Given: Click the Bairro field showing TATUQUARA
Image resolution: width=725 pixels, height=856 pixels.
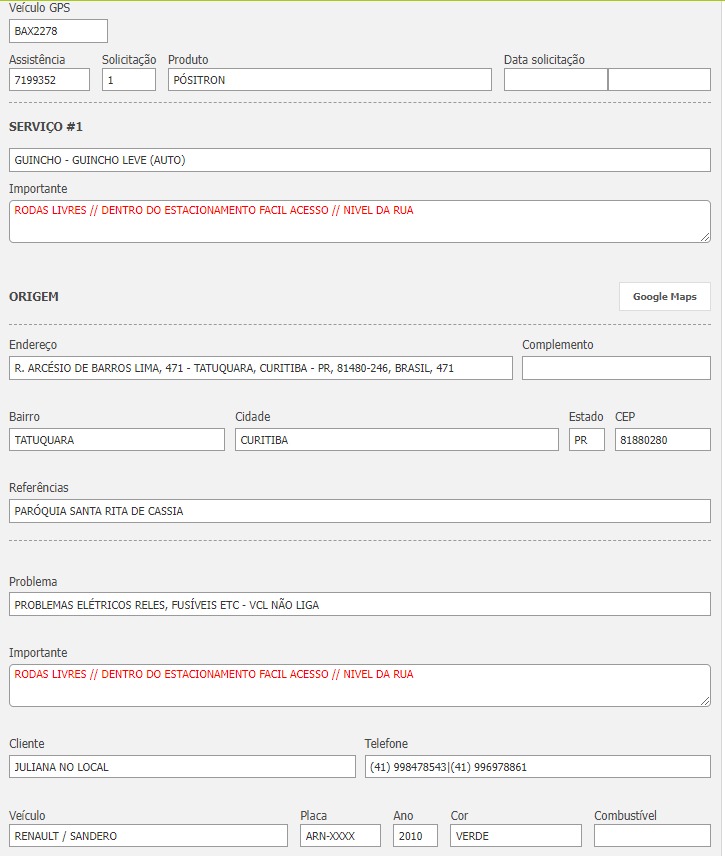Looking at the screenshot, I should [117, 440].
